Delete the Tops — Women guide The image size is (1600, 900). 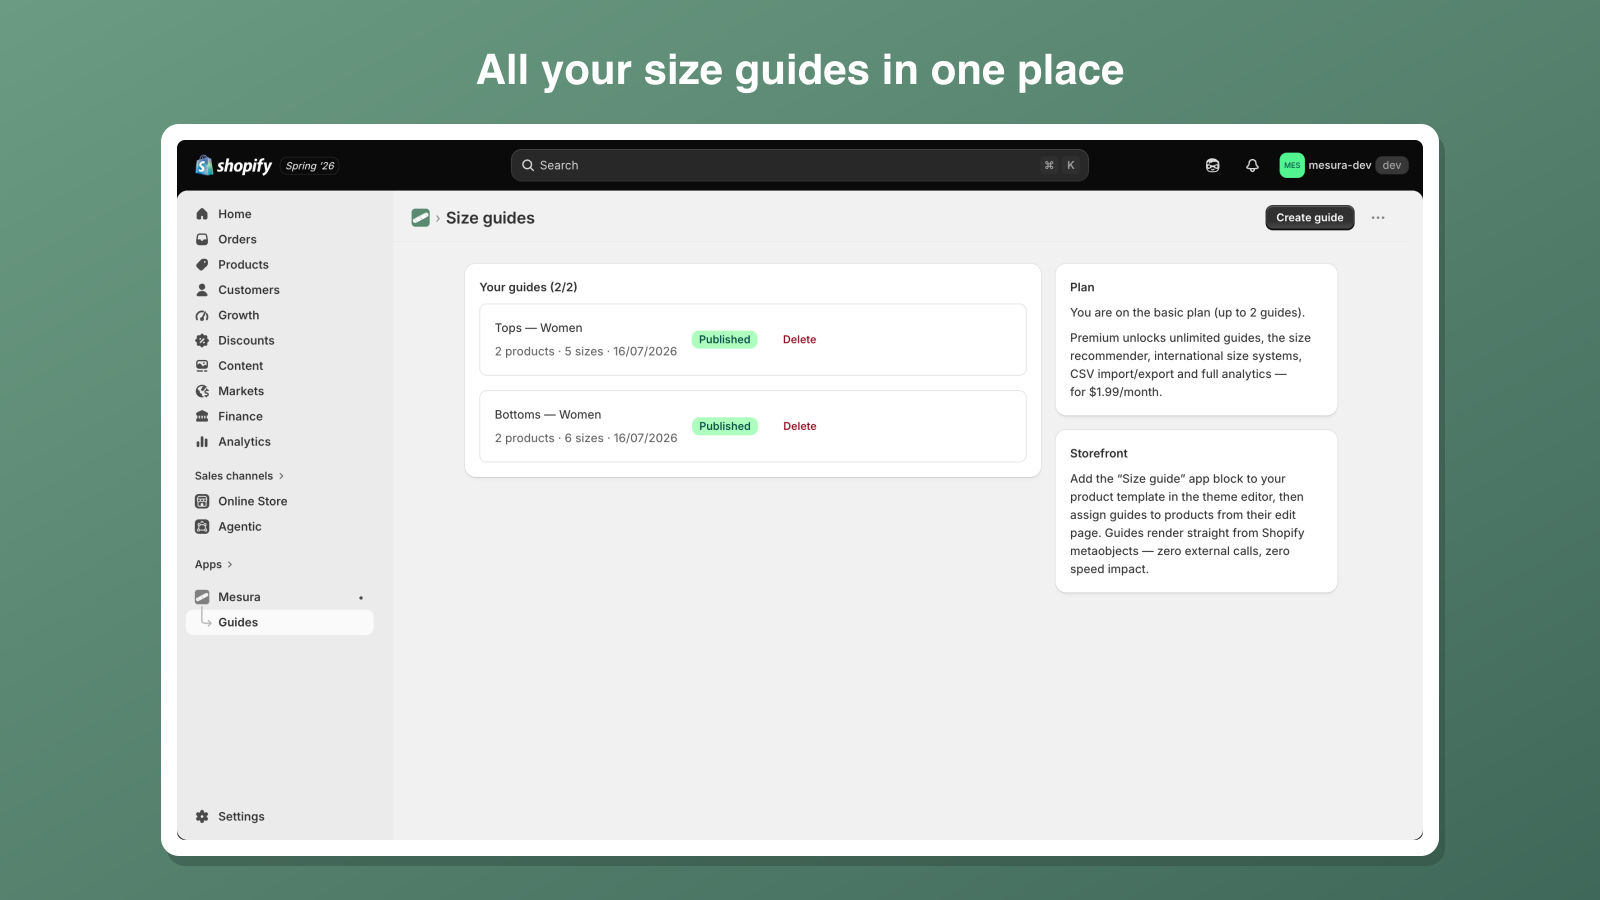pyautogui.click(x=799, y=340)
